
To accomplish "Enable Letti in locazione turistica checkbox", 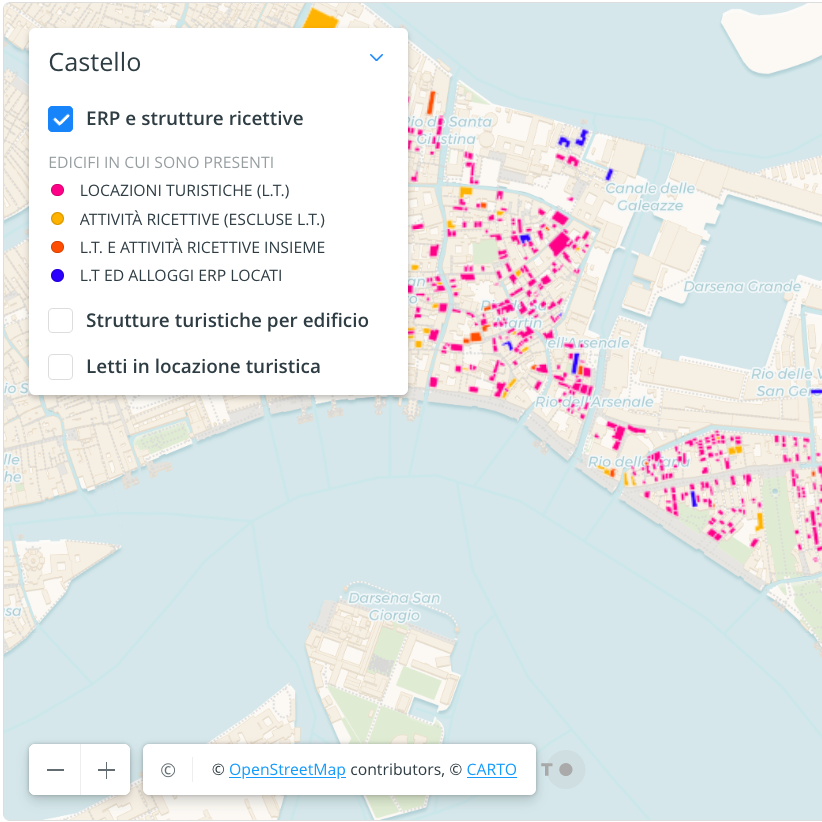I will 61,367.
